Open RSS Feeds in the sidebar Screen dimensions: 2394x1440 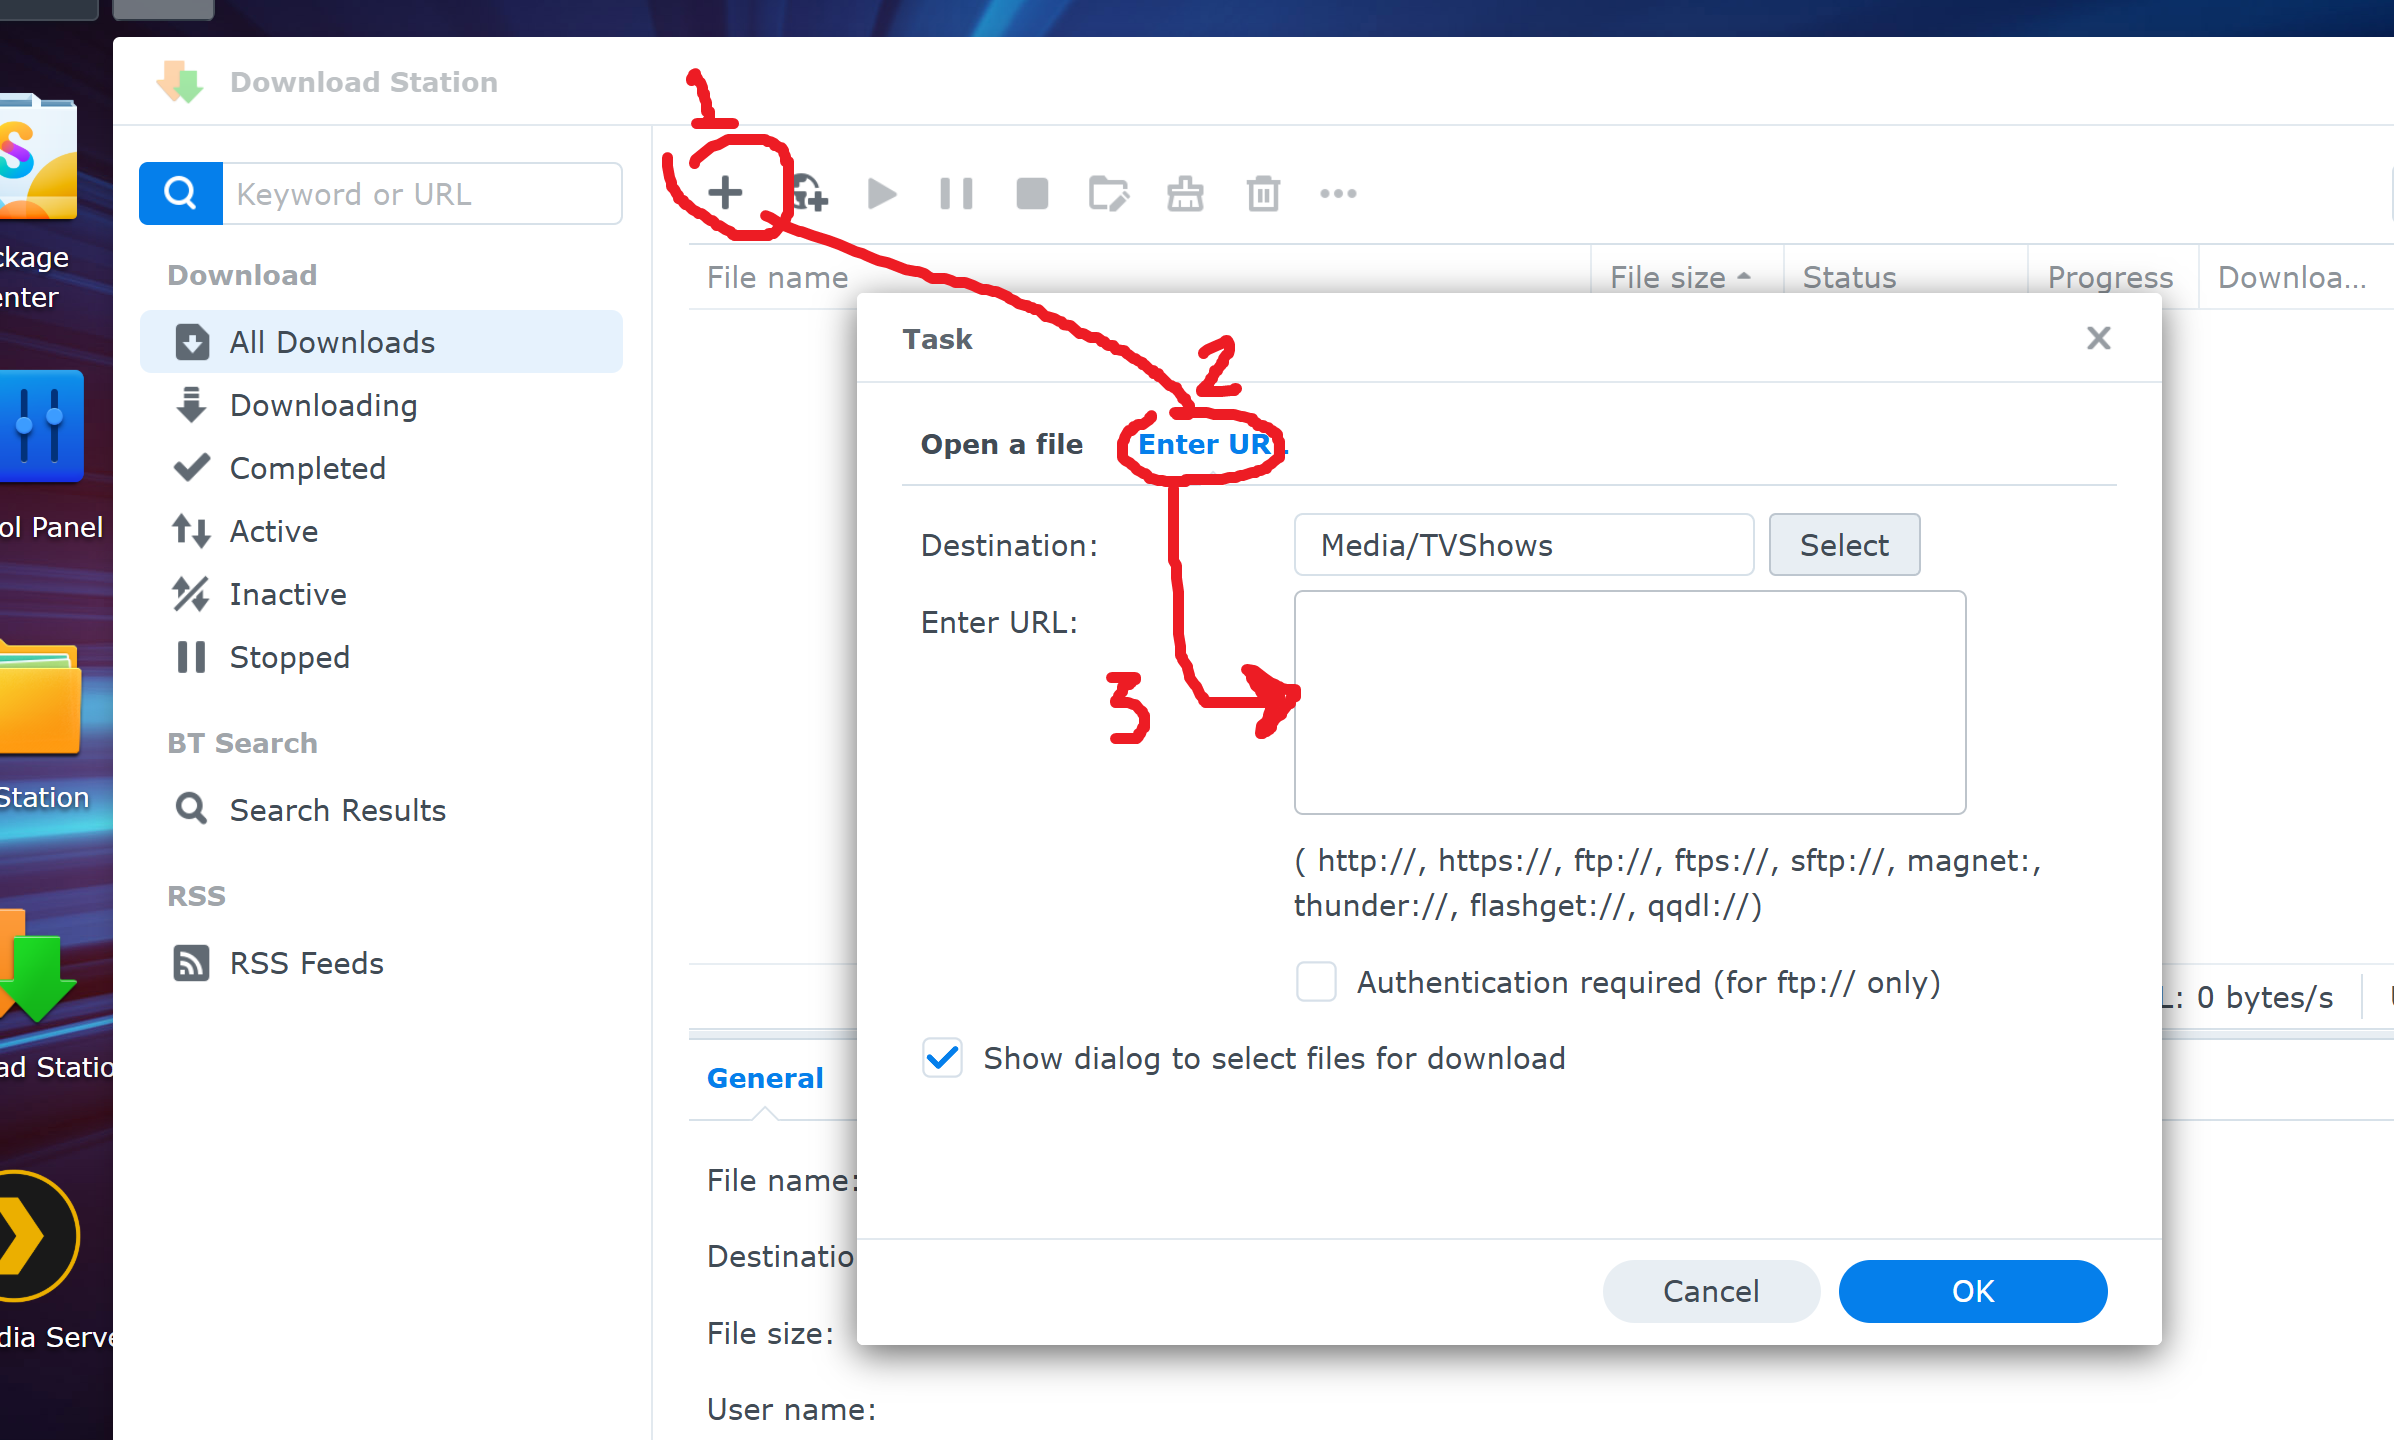(x=381, y=963)
